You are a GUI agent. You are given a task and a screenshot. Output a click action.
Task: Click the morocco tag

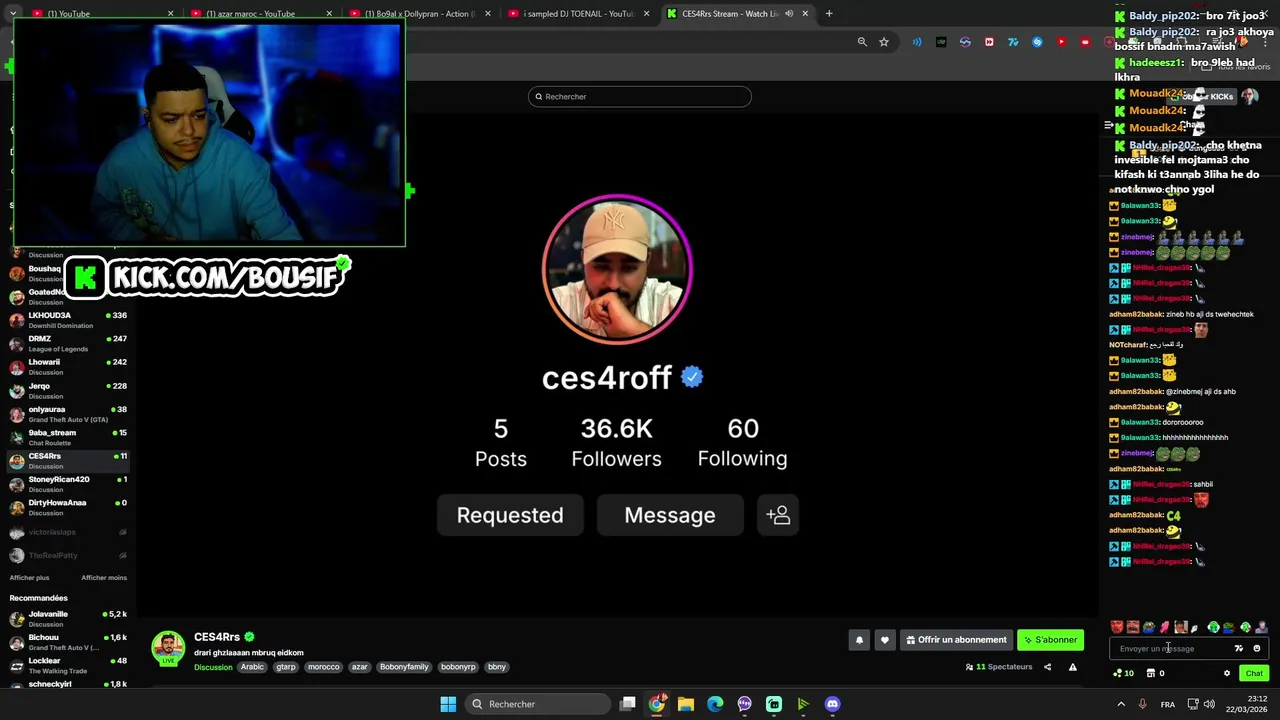coord(323,667)
